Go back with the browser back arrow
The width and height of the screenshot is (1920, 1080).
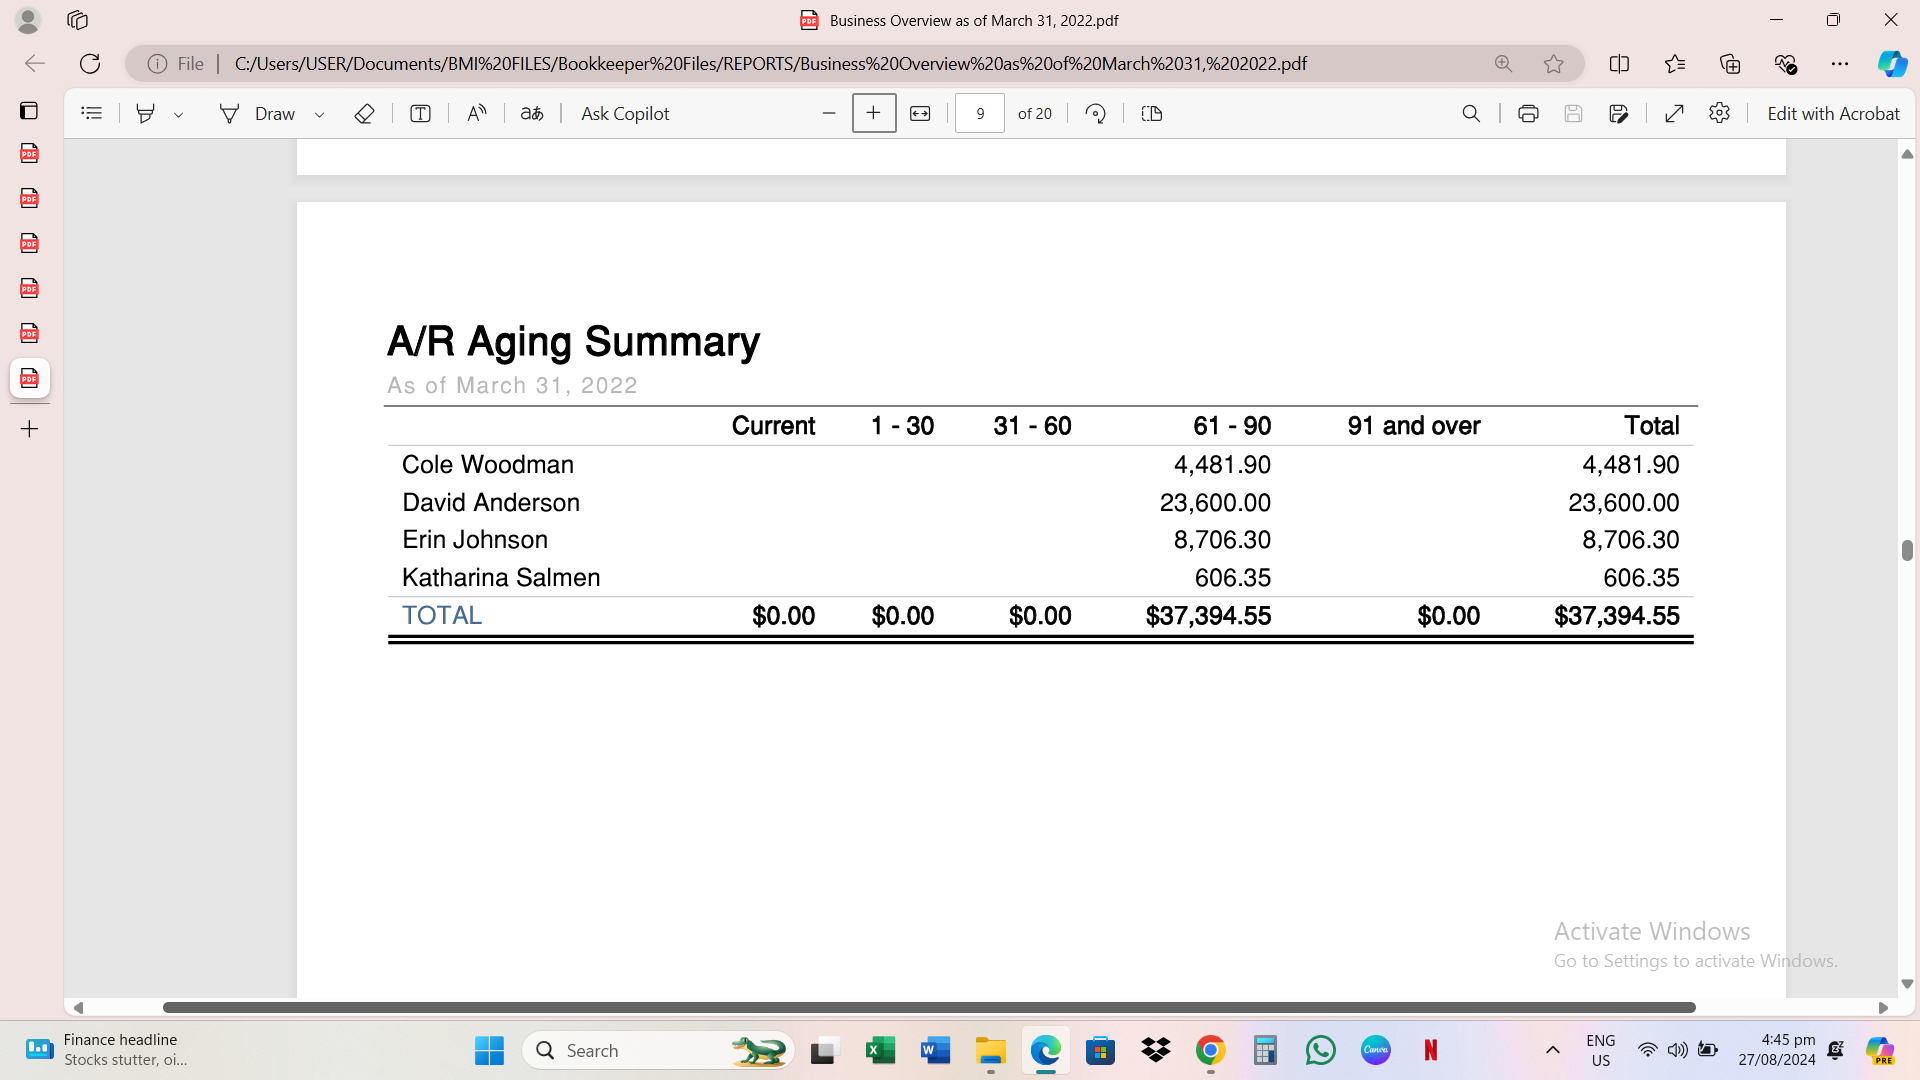[35, 64]
